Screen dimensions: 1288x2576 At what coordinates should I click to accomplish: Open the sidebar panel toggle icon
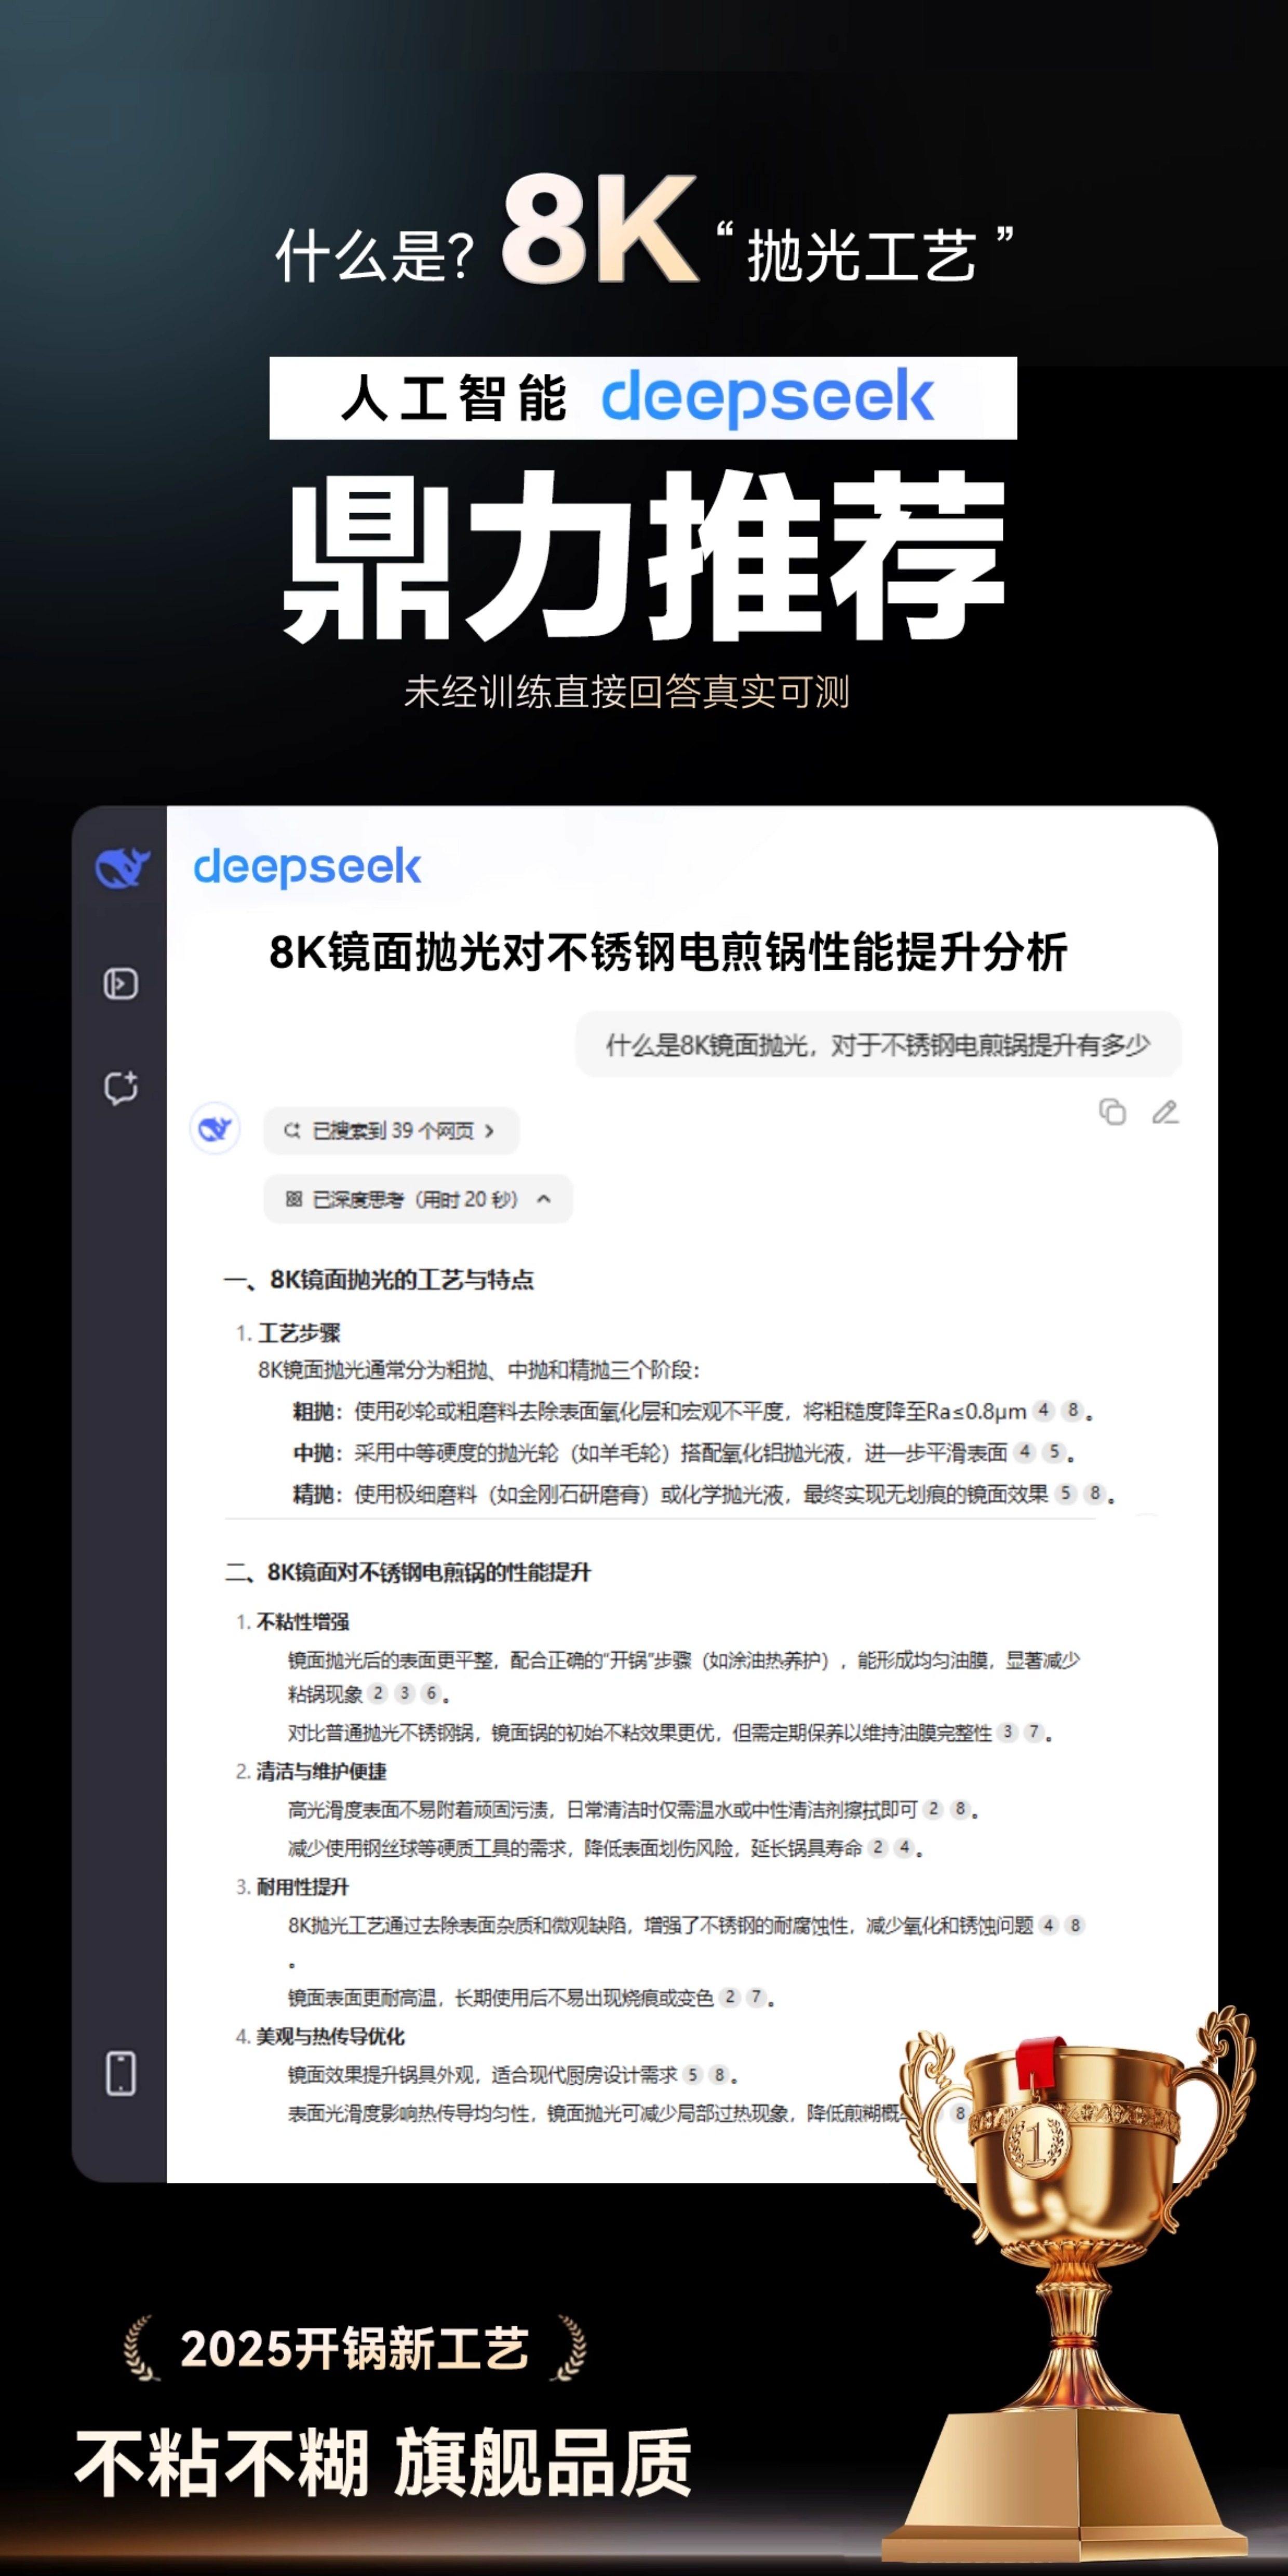121,984
